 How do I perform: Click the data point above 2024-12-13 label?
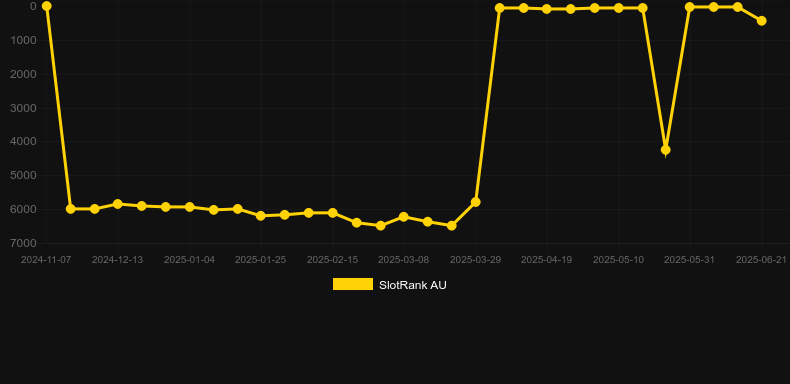[x=118, y=204]
